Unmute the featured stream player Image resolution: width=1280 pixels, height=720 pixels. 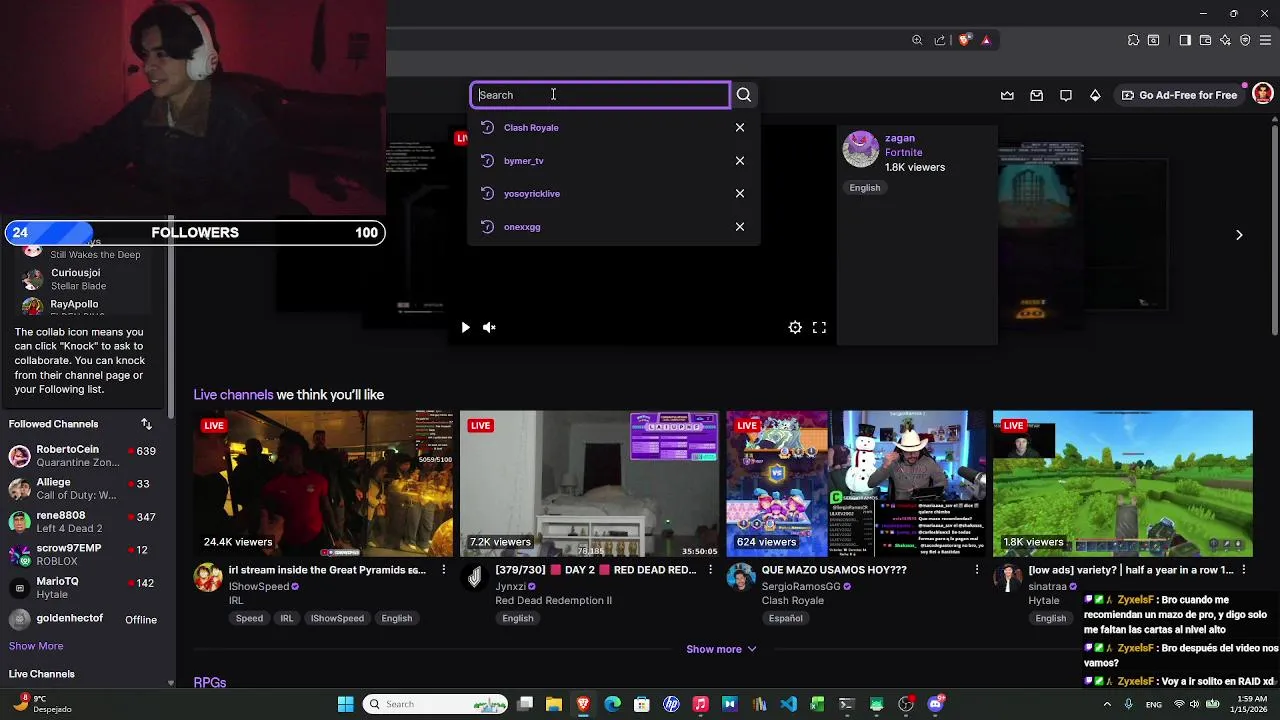(x=489, y=327)
